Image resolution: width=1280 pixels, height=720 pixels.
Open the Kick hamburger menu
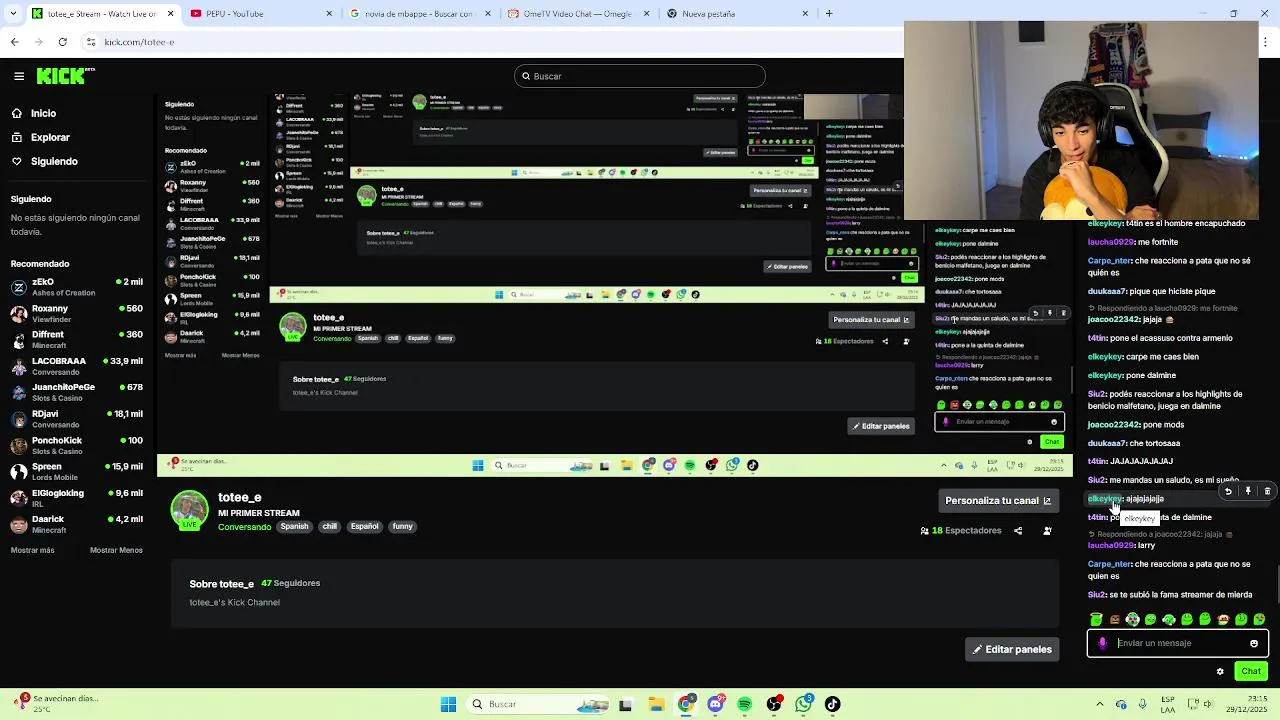point(19,76)
